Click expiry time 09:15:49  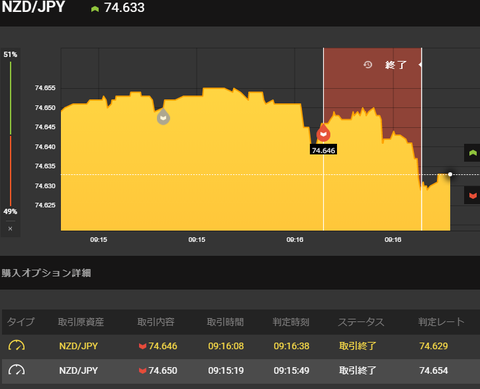click(x=291, y=370)
